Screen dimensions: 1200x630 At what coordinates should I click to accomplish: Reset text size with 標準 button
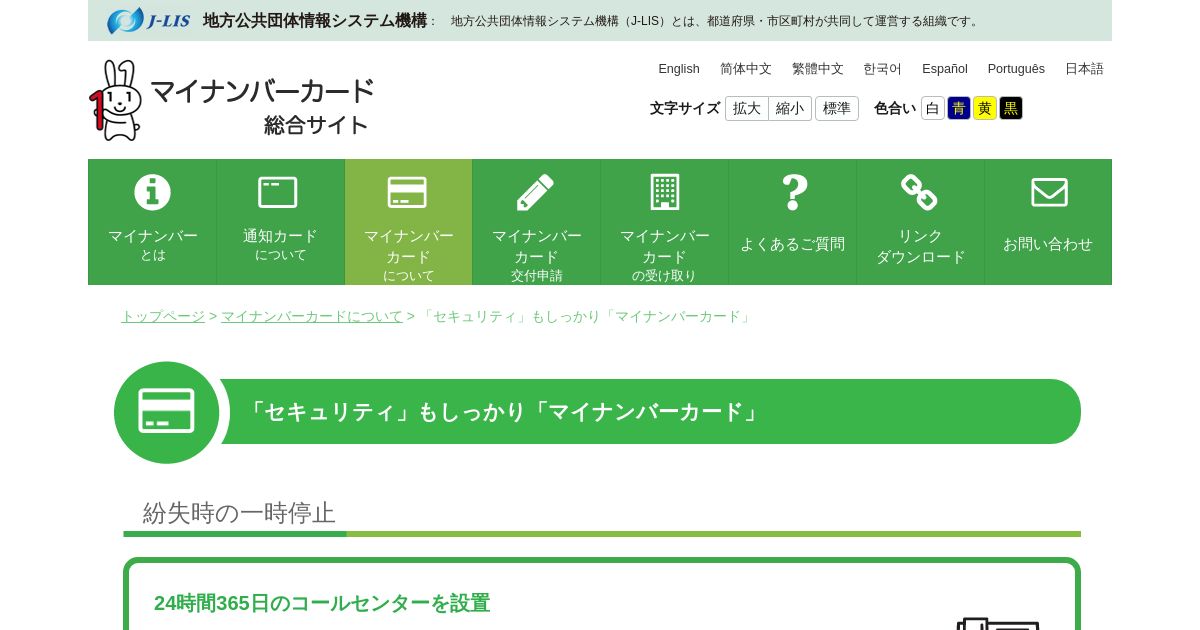tap(837, 108)
